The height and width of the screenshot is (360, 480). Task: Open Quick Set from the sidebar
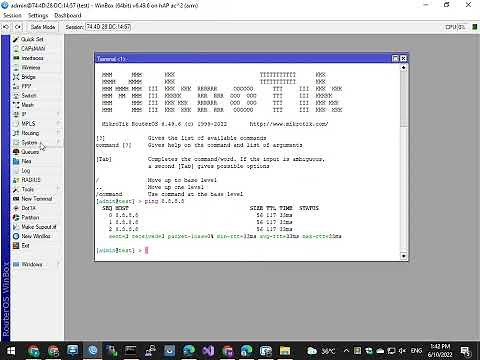32,39
